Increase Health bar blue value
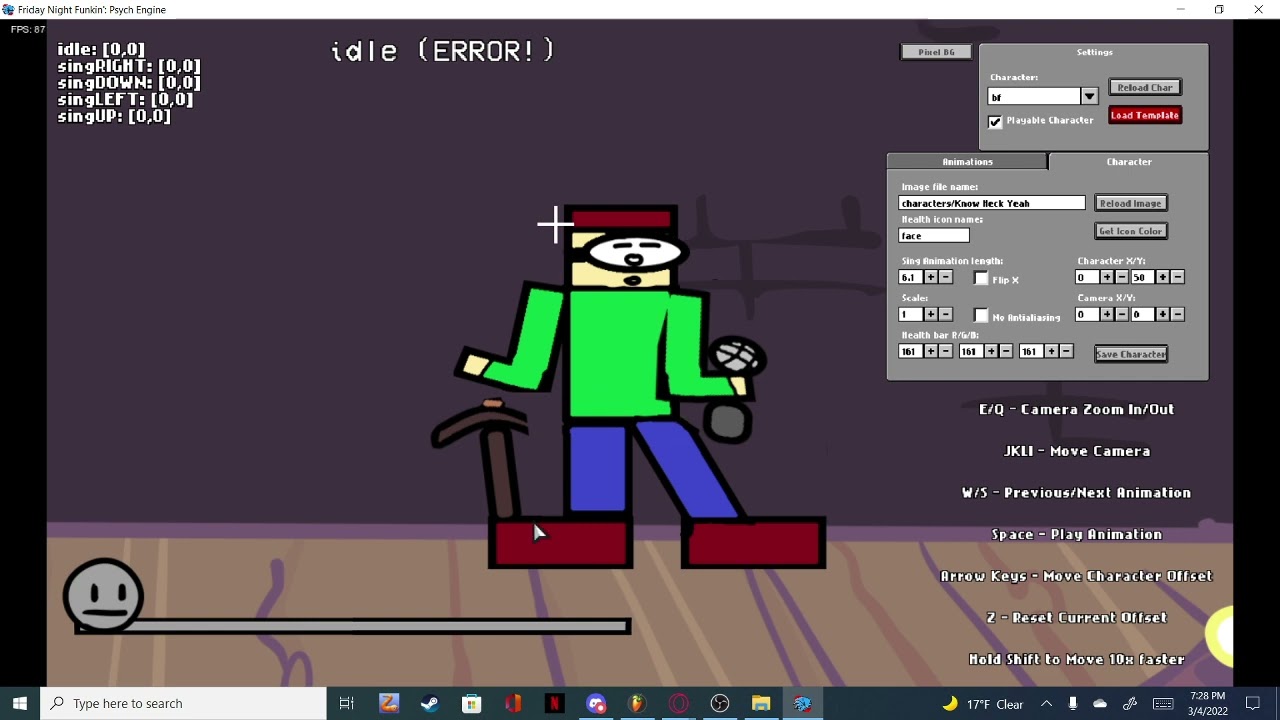The height and width of the screenshot is (720, 1280). coord(1051,351)
